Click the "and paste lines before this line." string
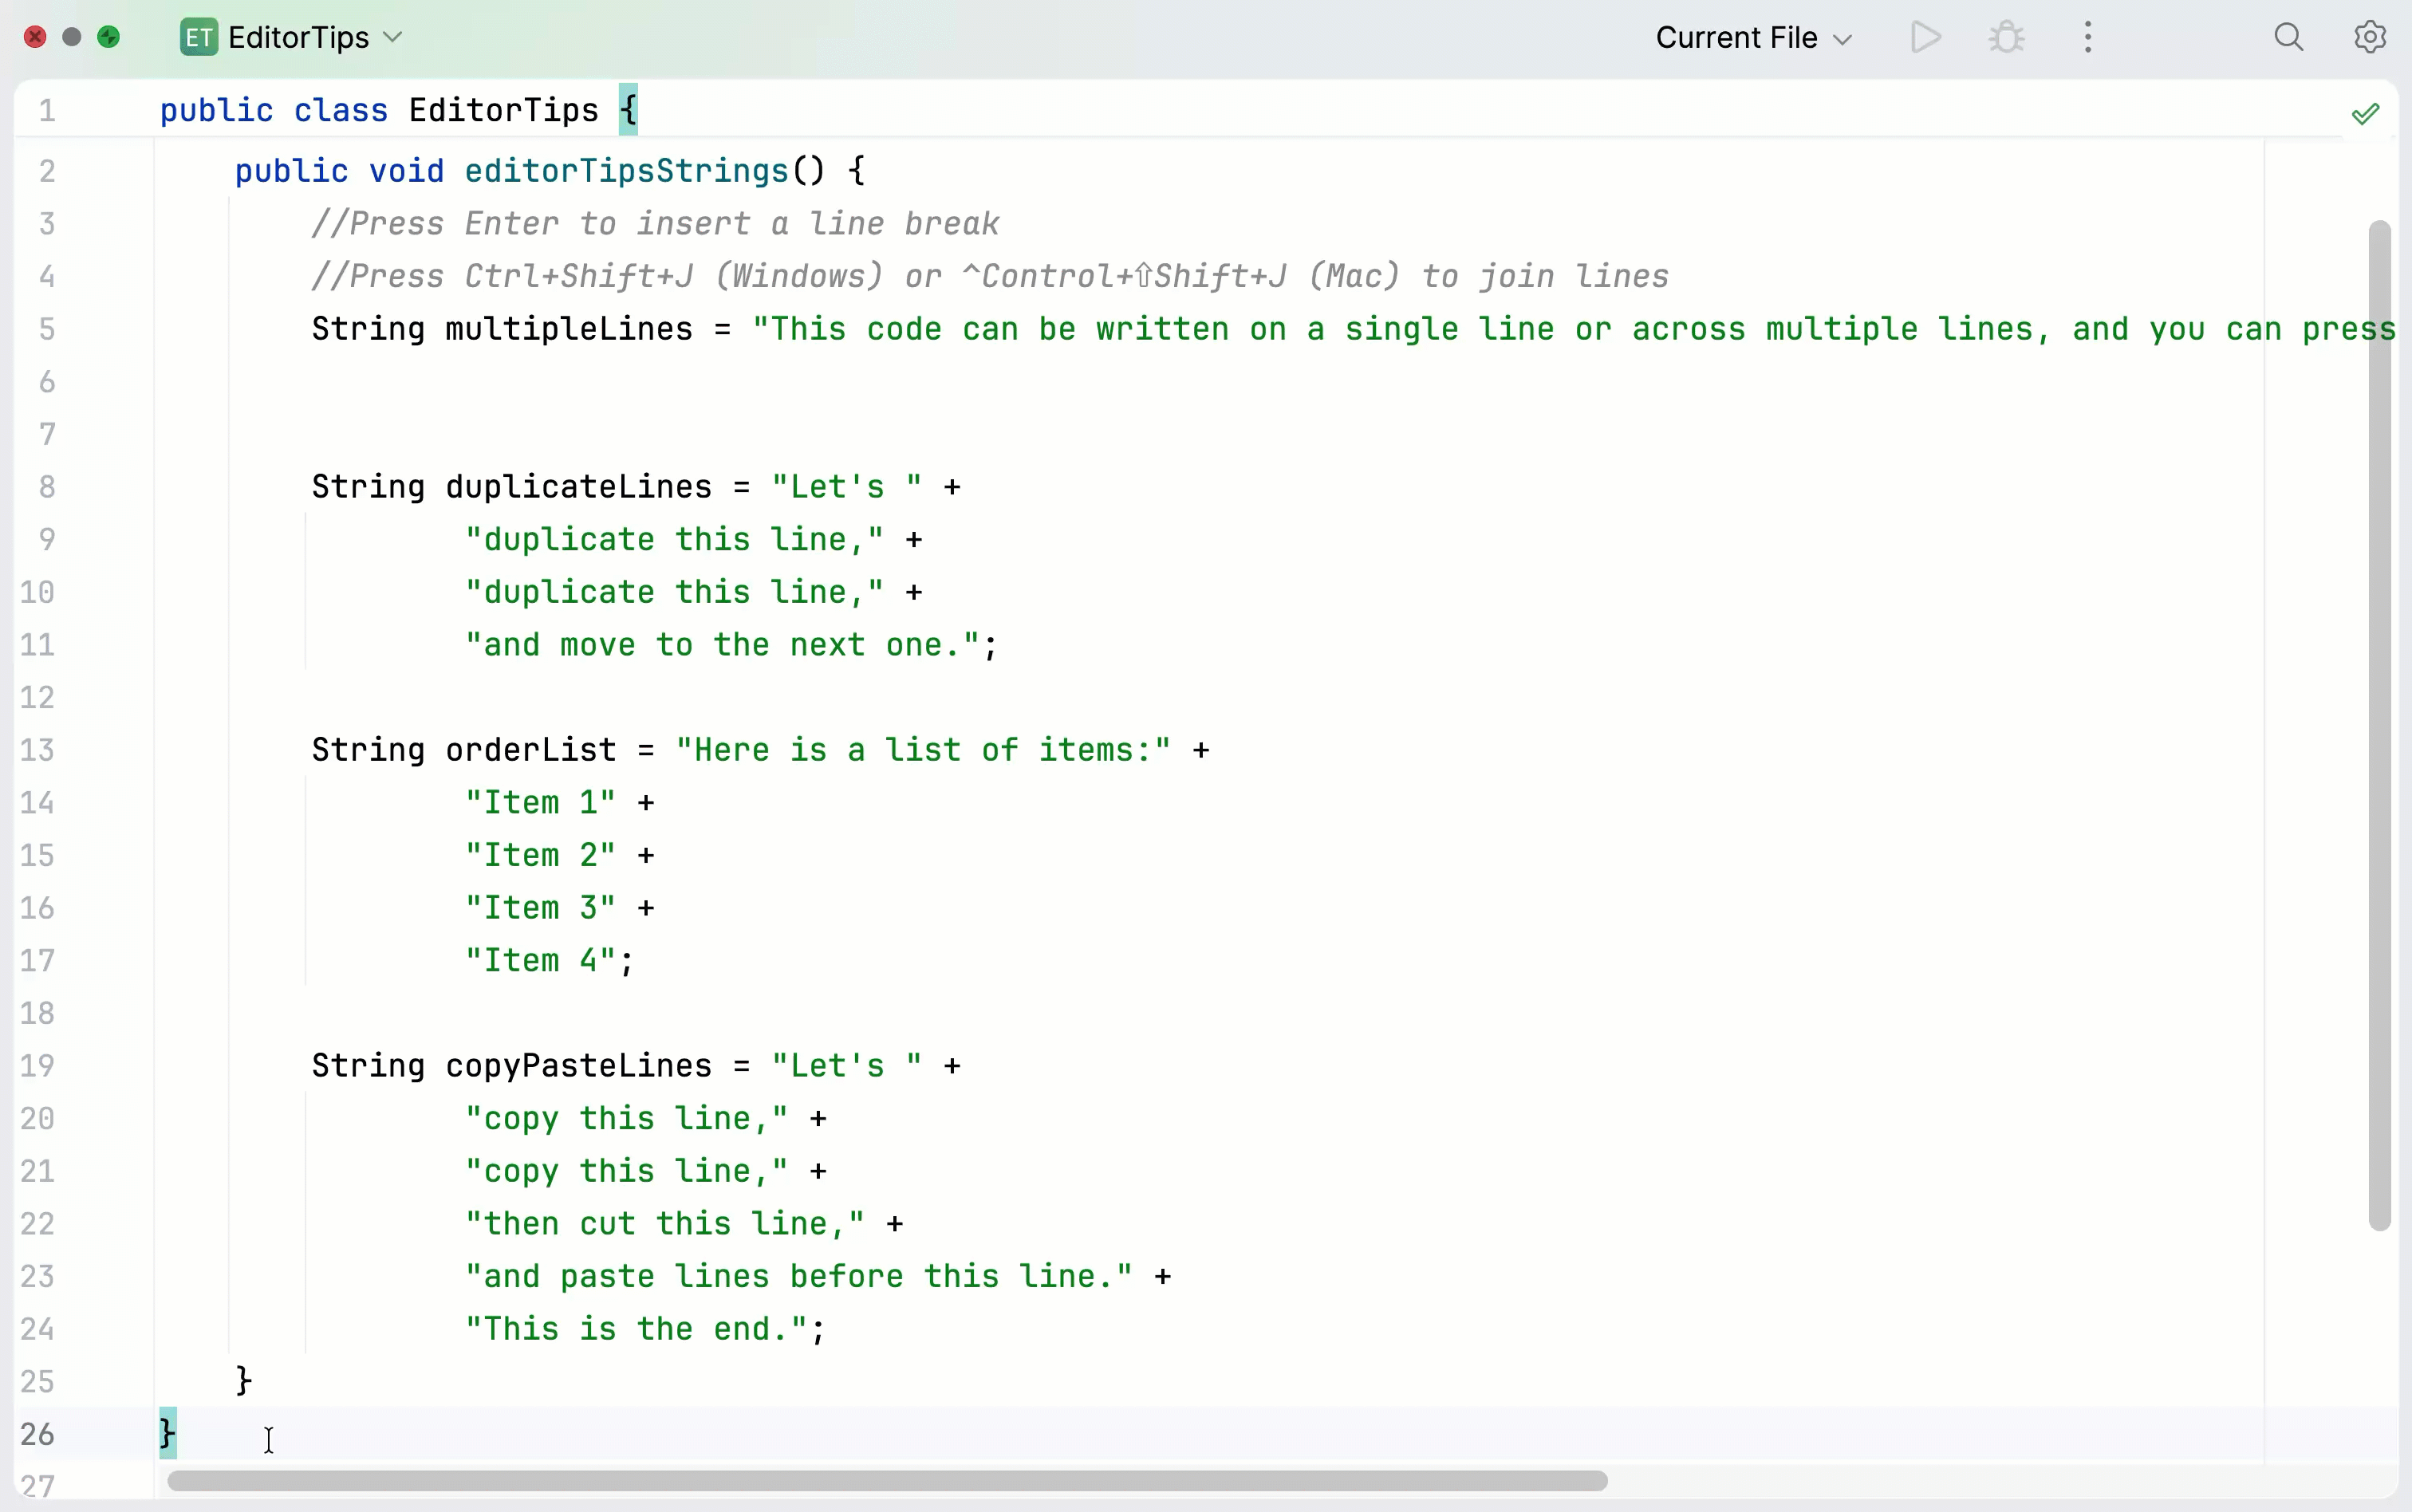This screenshot has width=2412, height=1512. point(799,1277)
